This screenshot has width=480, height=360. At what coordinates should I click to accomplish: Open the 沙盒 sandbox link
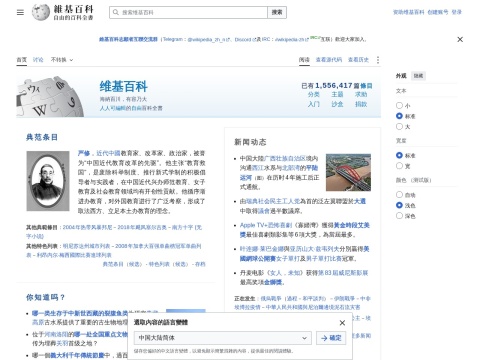[x=337, y=104]
